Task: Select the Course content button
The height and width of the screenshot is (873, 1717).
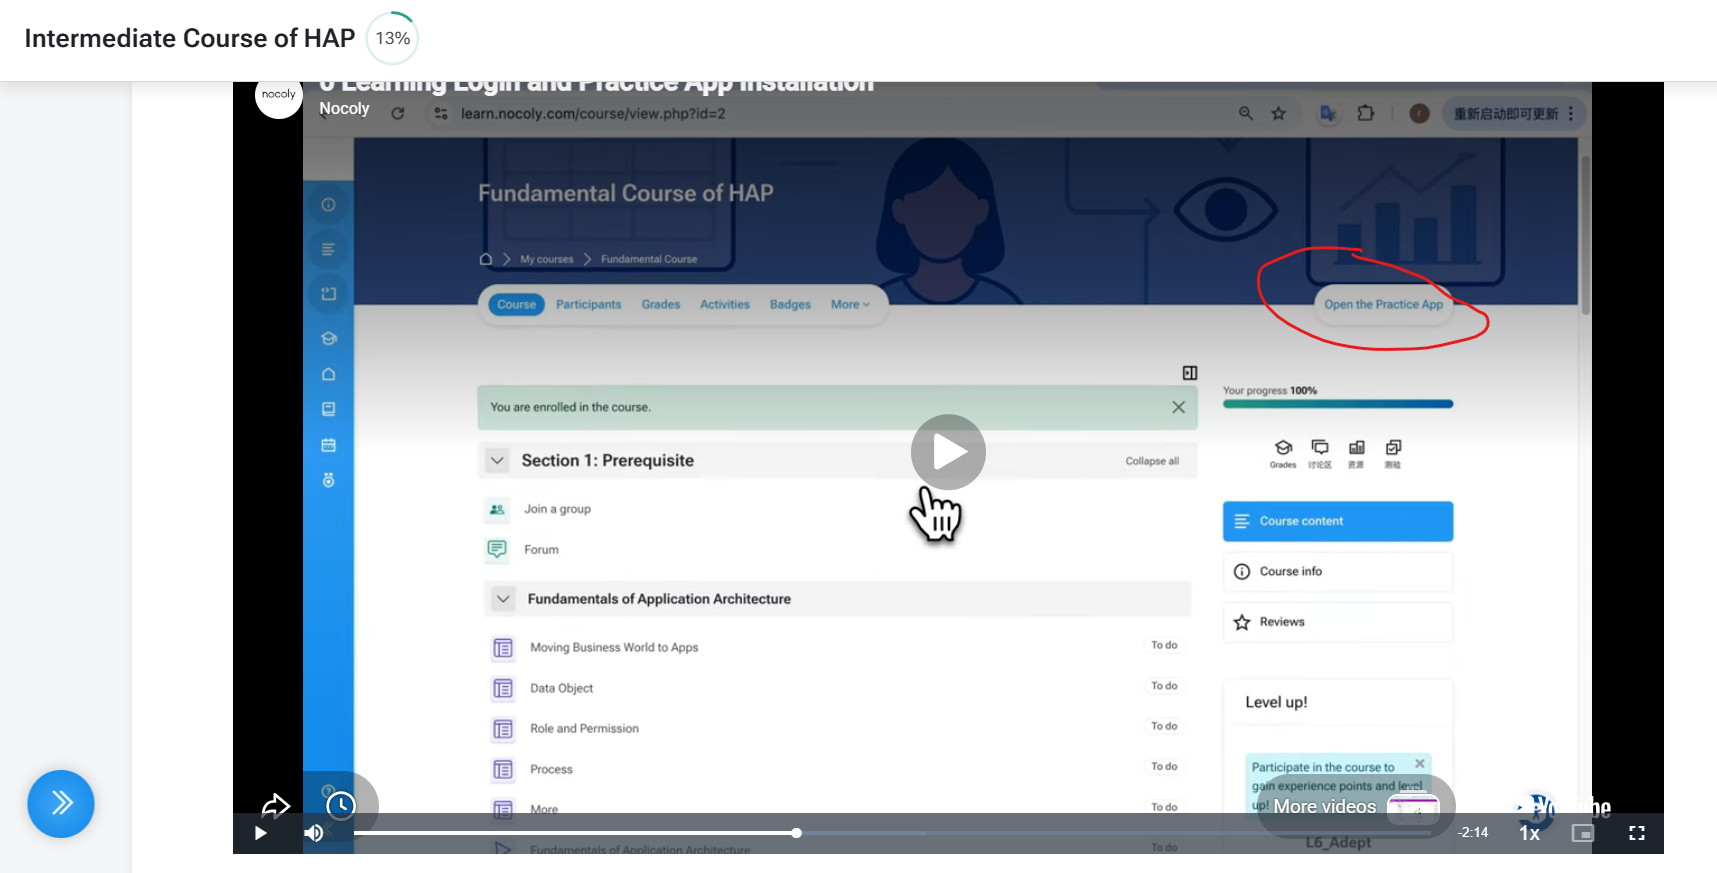Action: click(x=1338, y=521)
